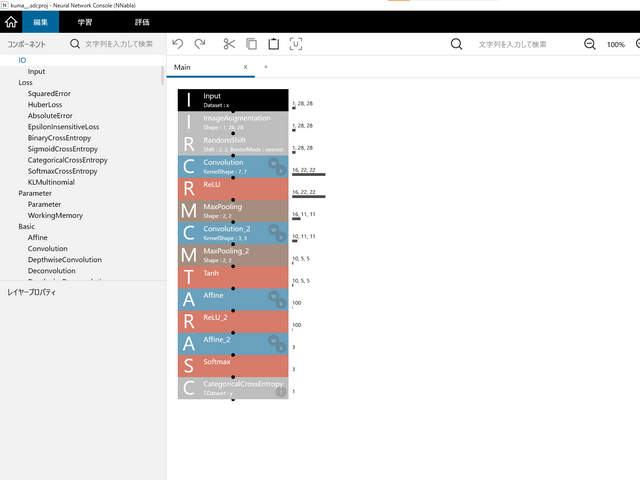The height and width of the screenshot is (480, 640).
Task: Copy the selected layer
Action: 251,44
